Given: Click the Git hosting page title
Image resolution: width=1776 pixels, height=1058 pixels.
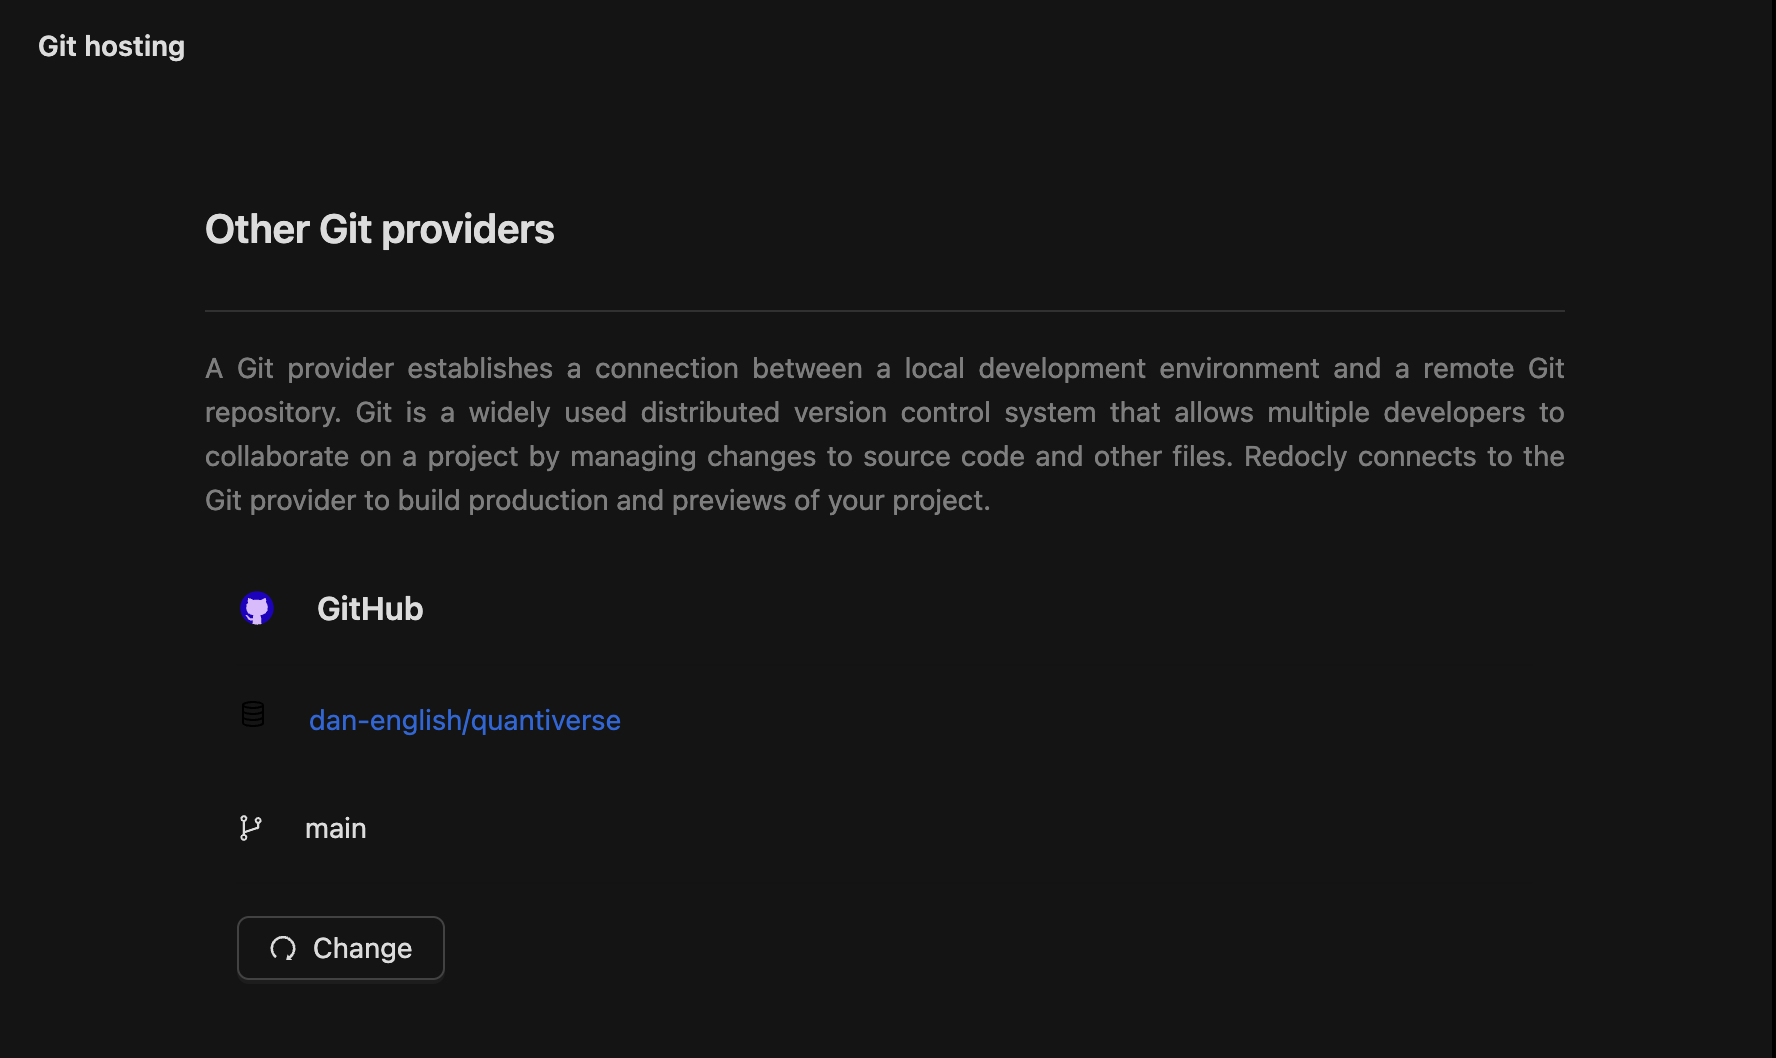Looking at the screenshot, I should [x=111, y=46].
